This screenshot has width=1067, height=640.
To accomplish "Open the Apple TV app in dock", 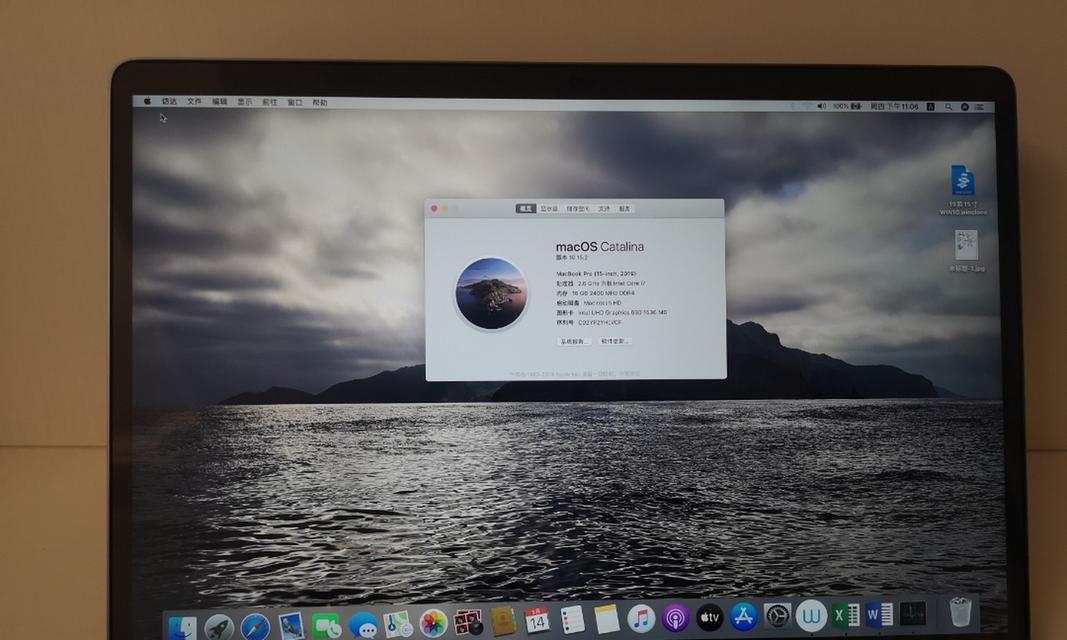I will click(x=709, y=617).
